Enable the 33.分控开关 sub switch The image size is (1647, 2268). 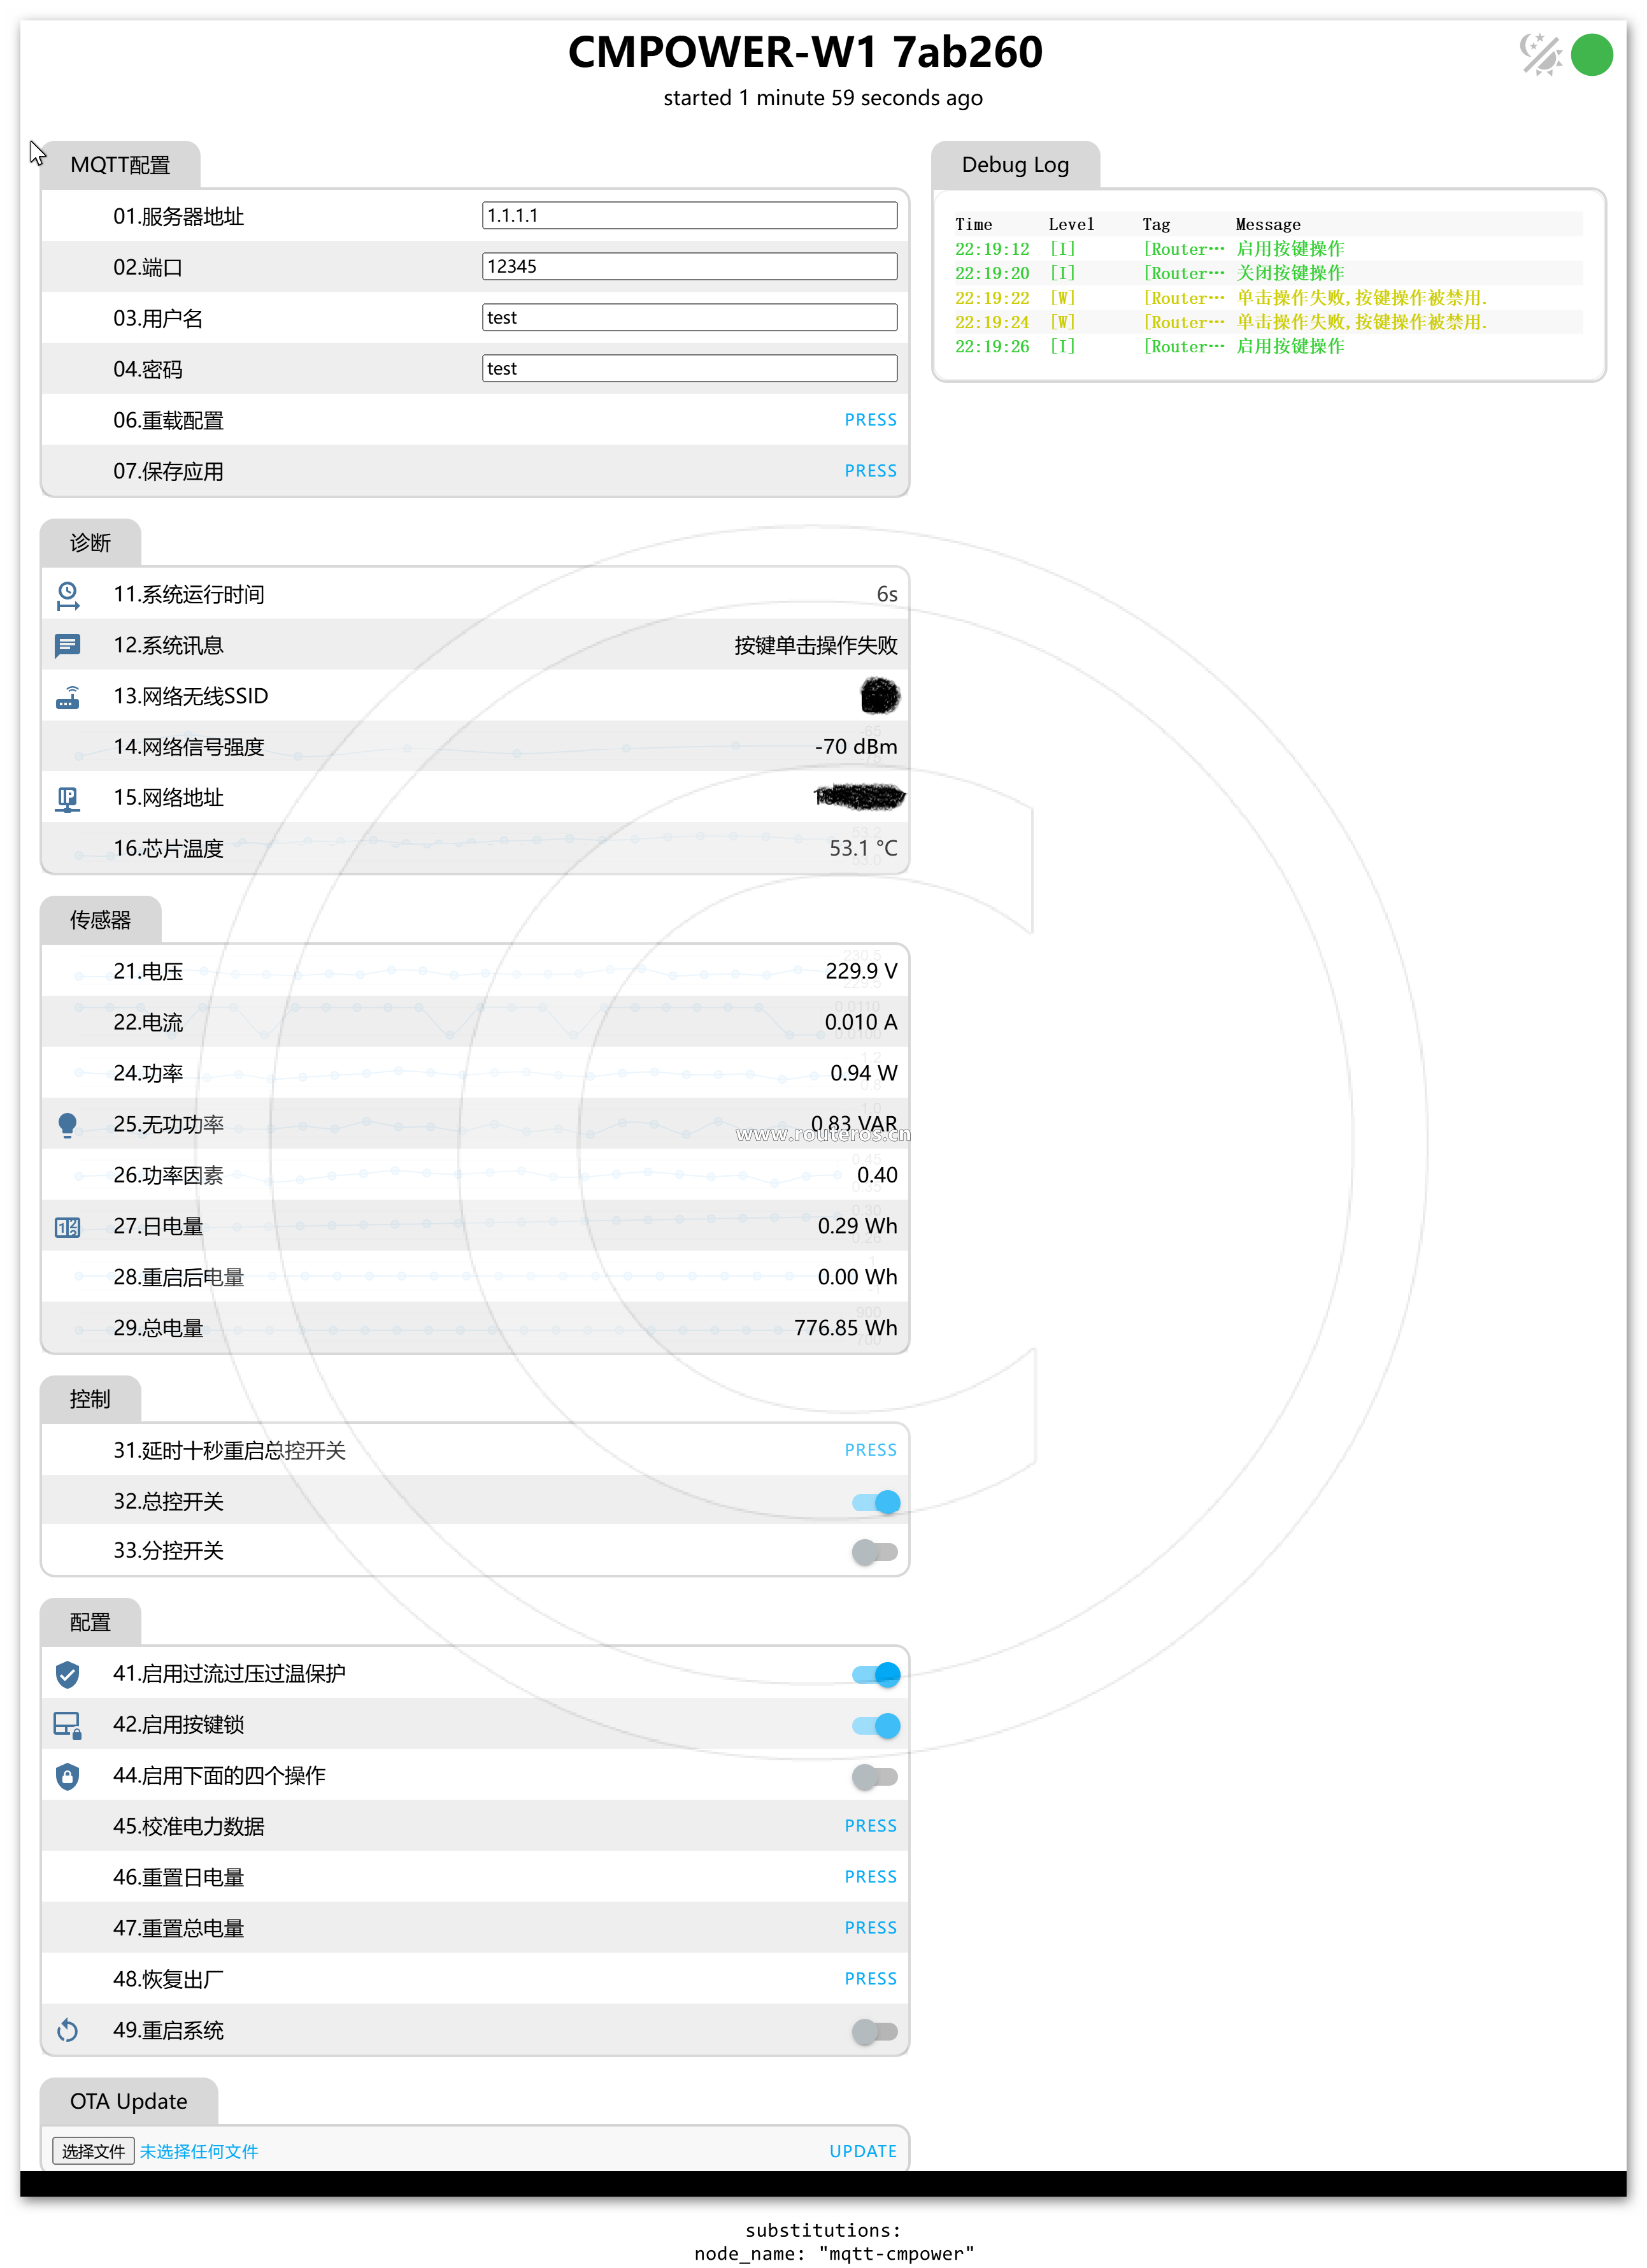pos(875,1552)
